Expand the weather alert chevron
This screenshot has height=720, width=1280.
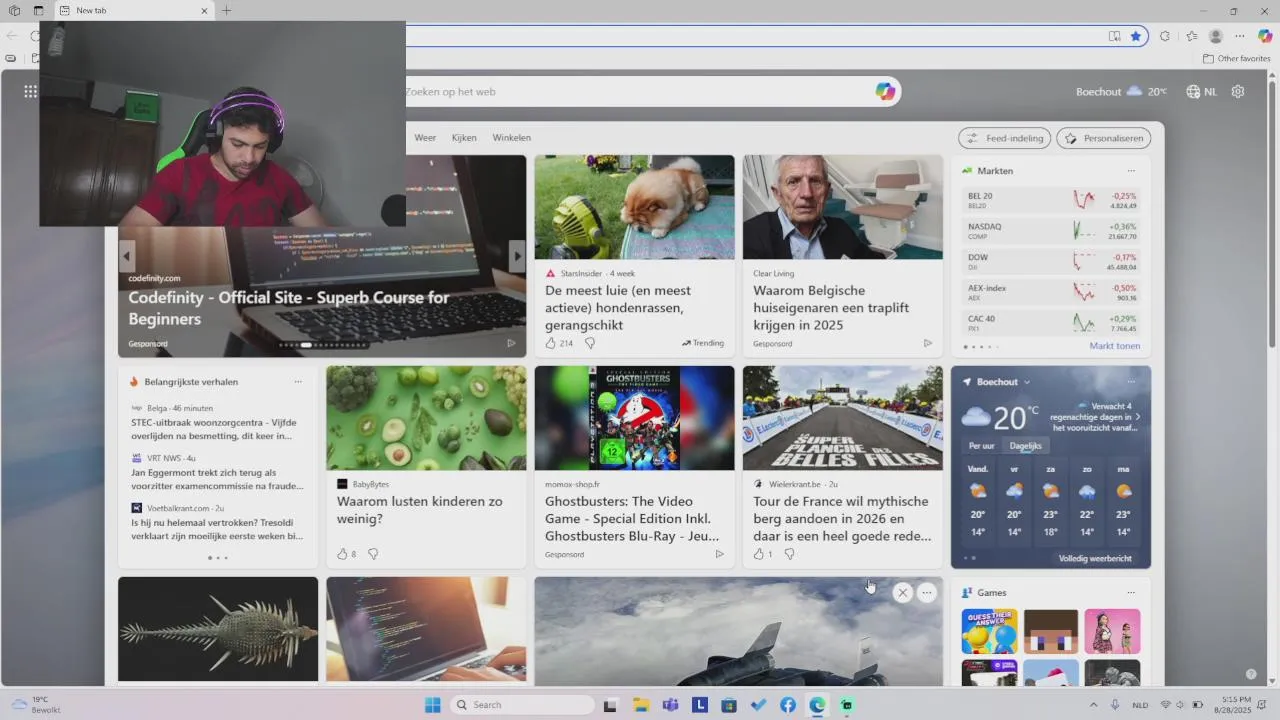[x=1138, y=416]
